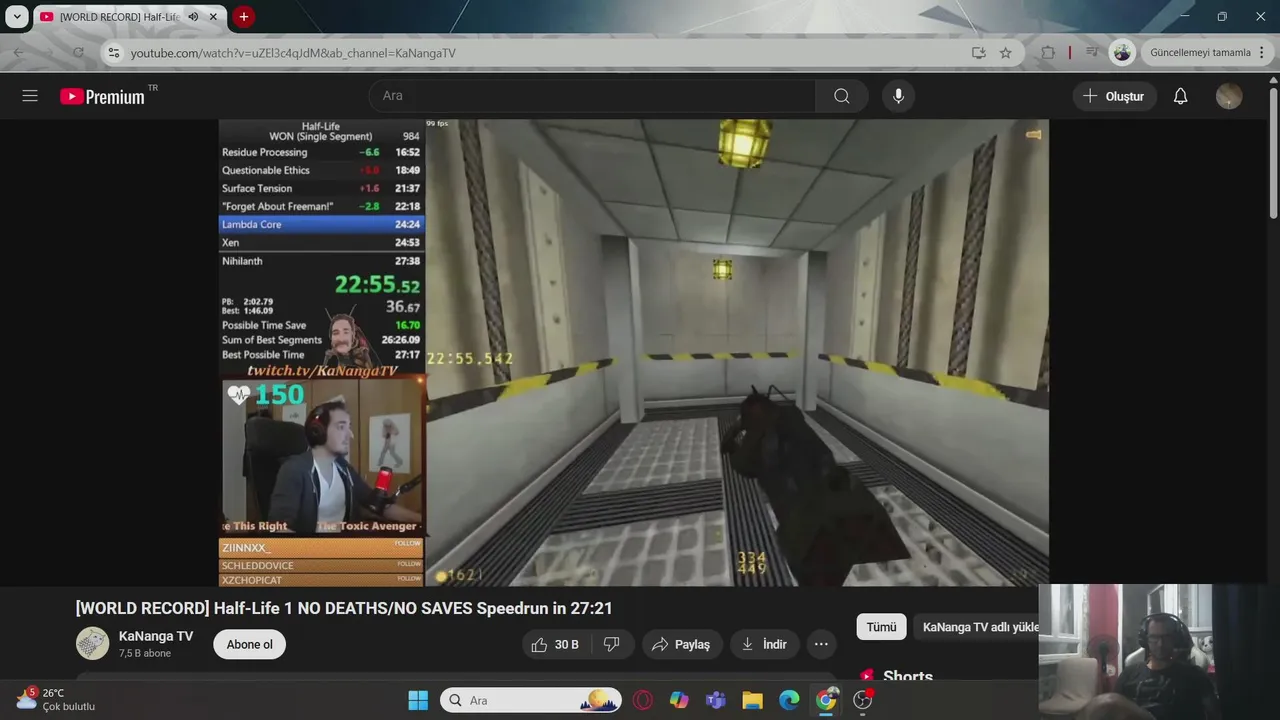Image resolution: width=1280 pixels, height=720 pixels.
Task: Open Chrome media control icon
Action: tap(1092, 53)
